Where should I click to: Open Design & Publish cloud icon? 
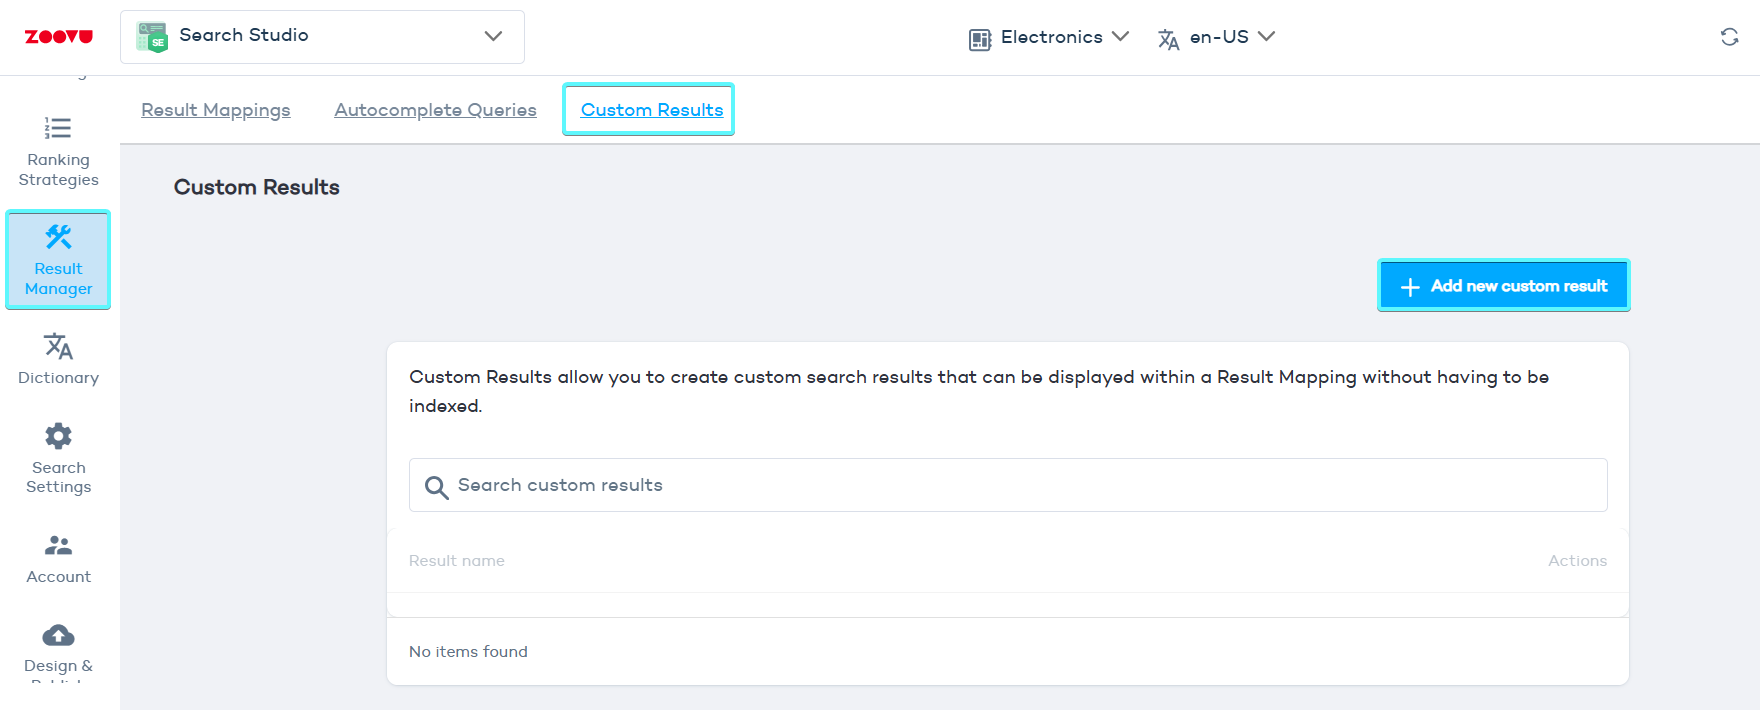58,635
